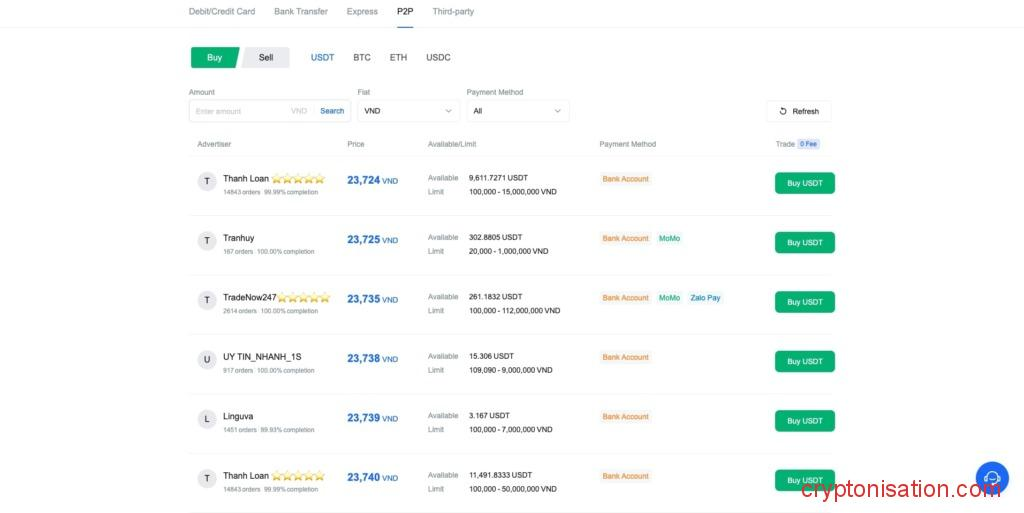Click Zalo Pay tag in TradeNow247's row
Viewport: 1024px width, 513px height.
pyautogui.click(x=705, y=298)
